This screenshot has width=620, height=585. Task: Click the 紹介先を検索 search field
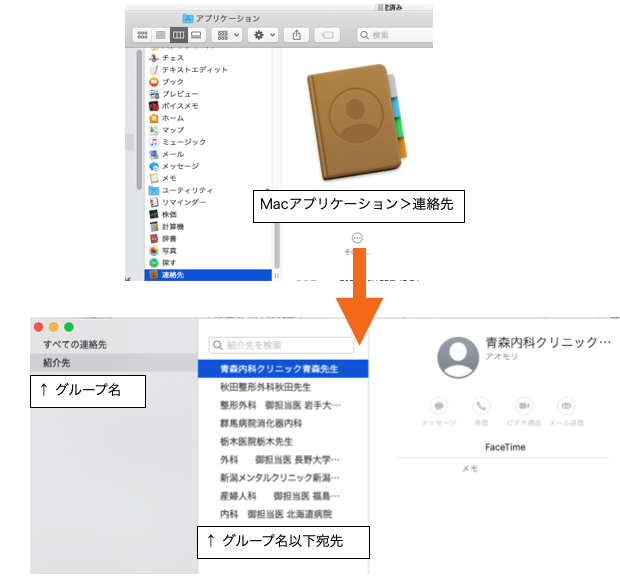click(x=281, y=345)
